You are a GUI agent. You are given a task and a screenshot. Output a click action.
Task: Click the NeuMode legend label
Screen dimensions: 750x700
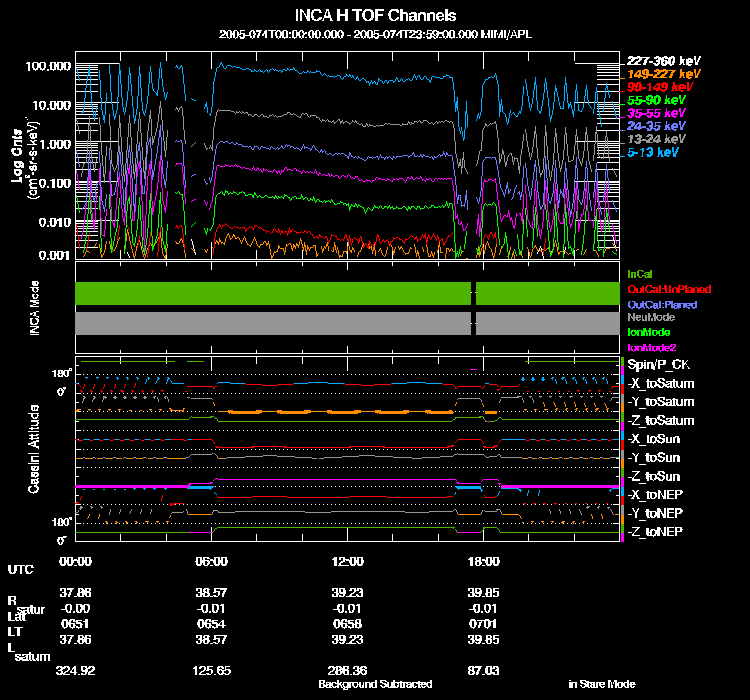[651, 317]
